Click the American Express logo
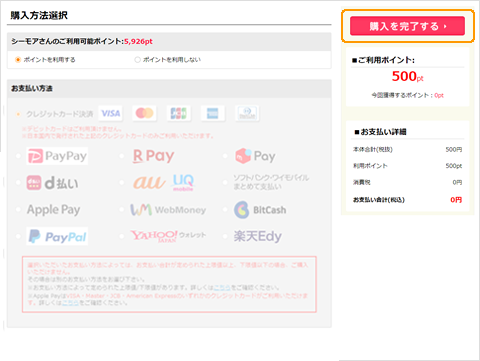 coord(213,113)
